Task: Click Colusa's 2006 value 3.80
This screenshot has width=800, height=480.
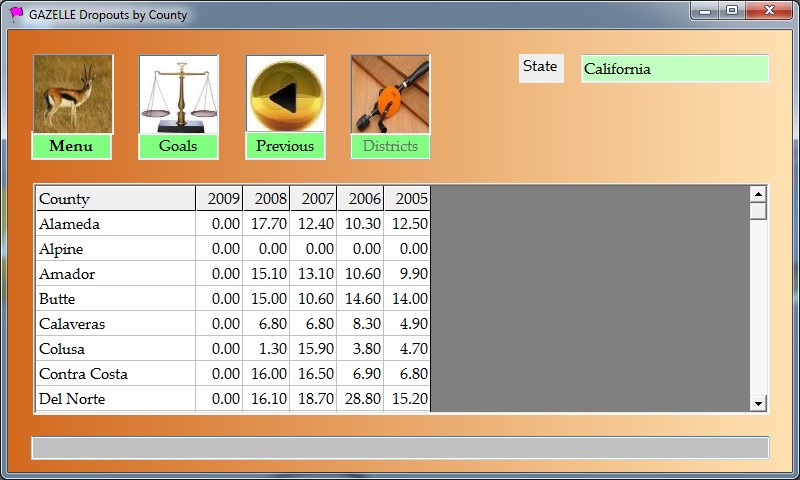Action: point(360,348)
